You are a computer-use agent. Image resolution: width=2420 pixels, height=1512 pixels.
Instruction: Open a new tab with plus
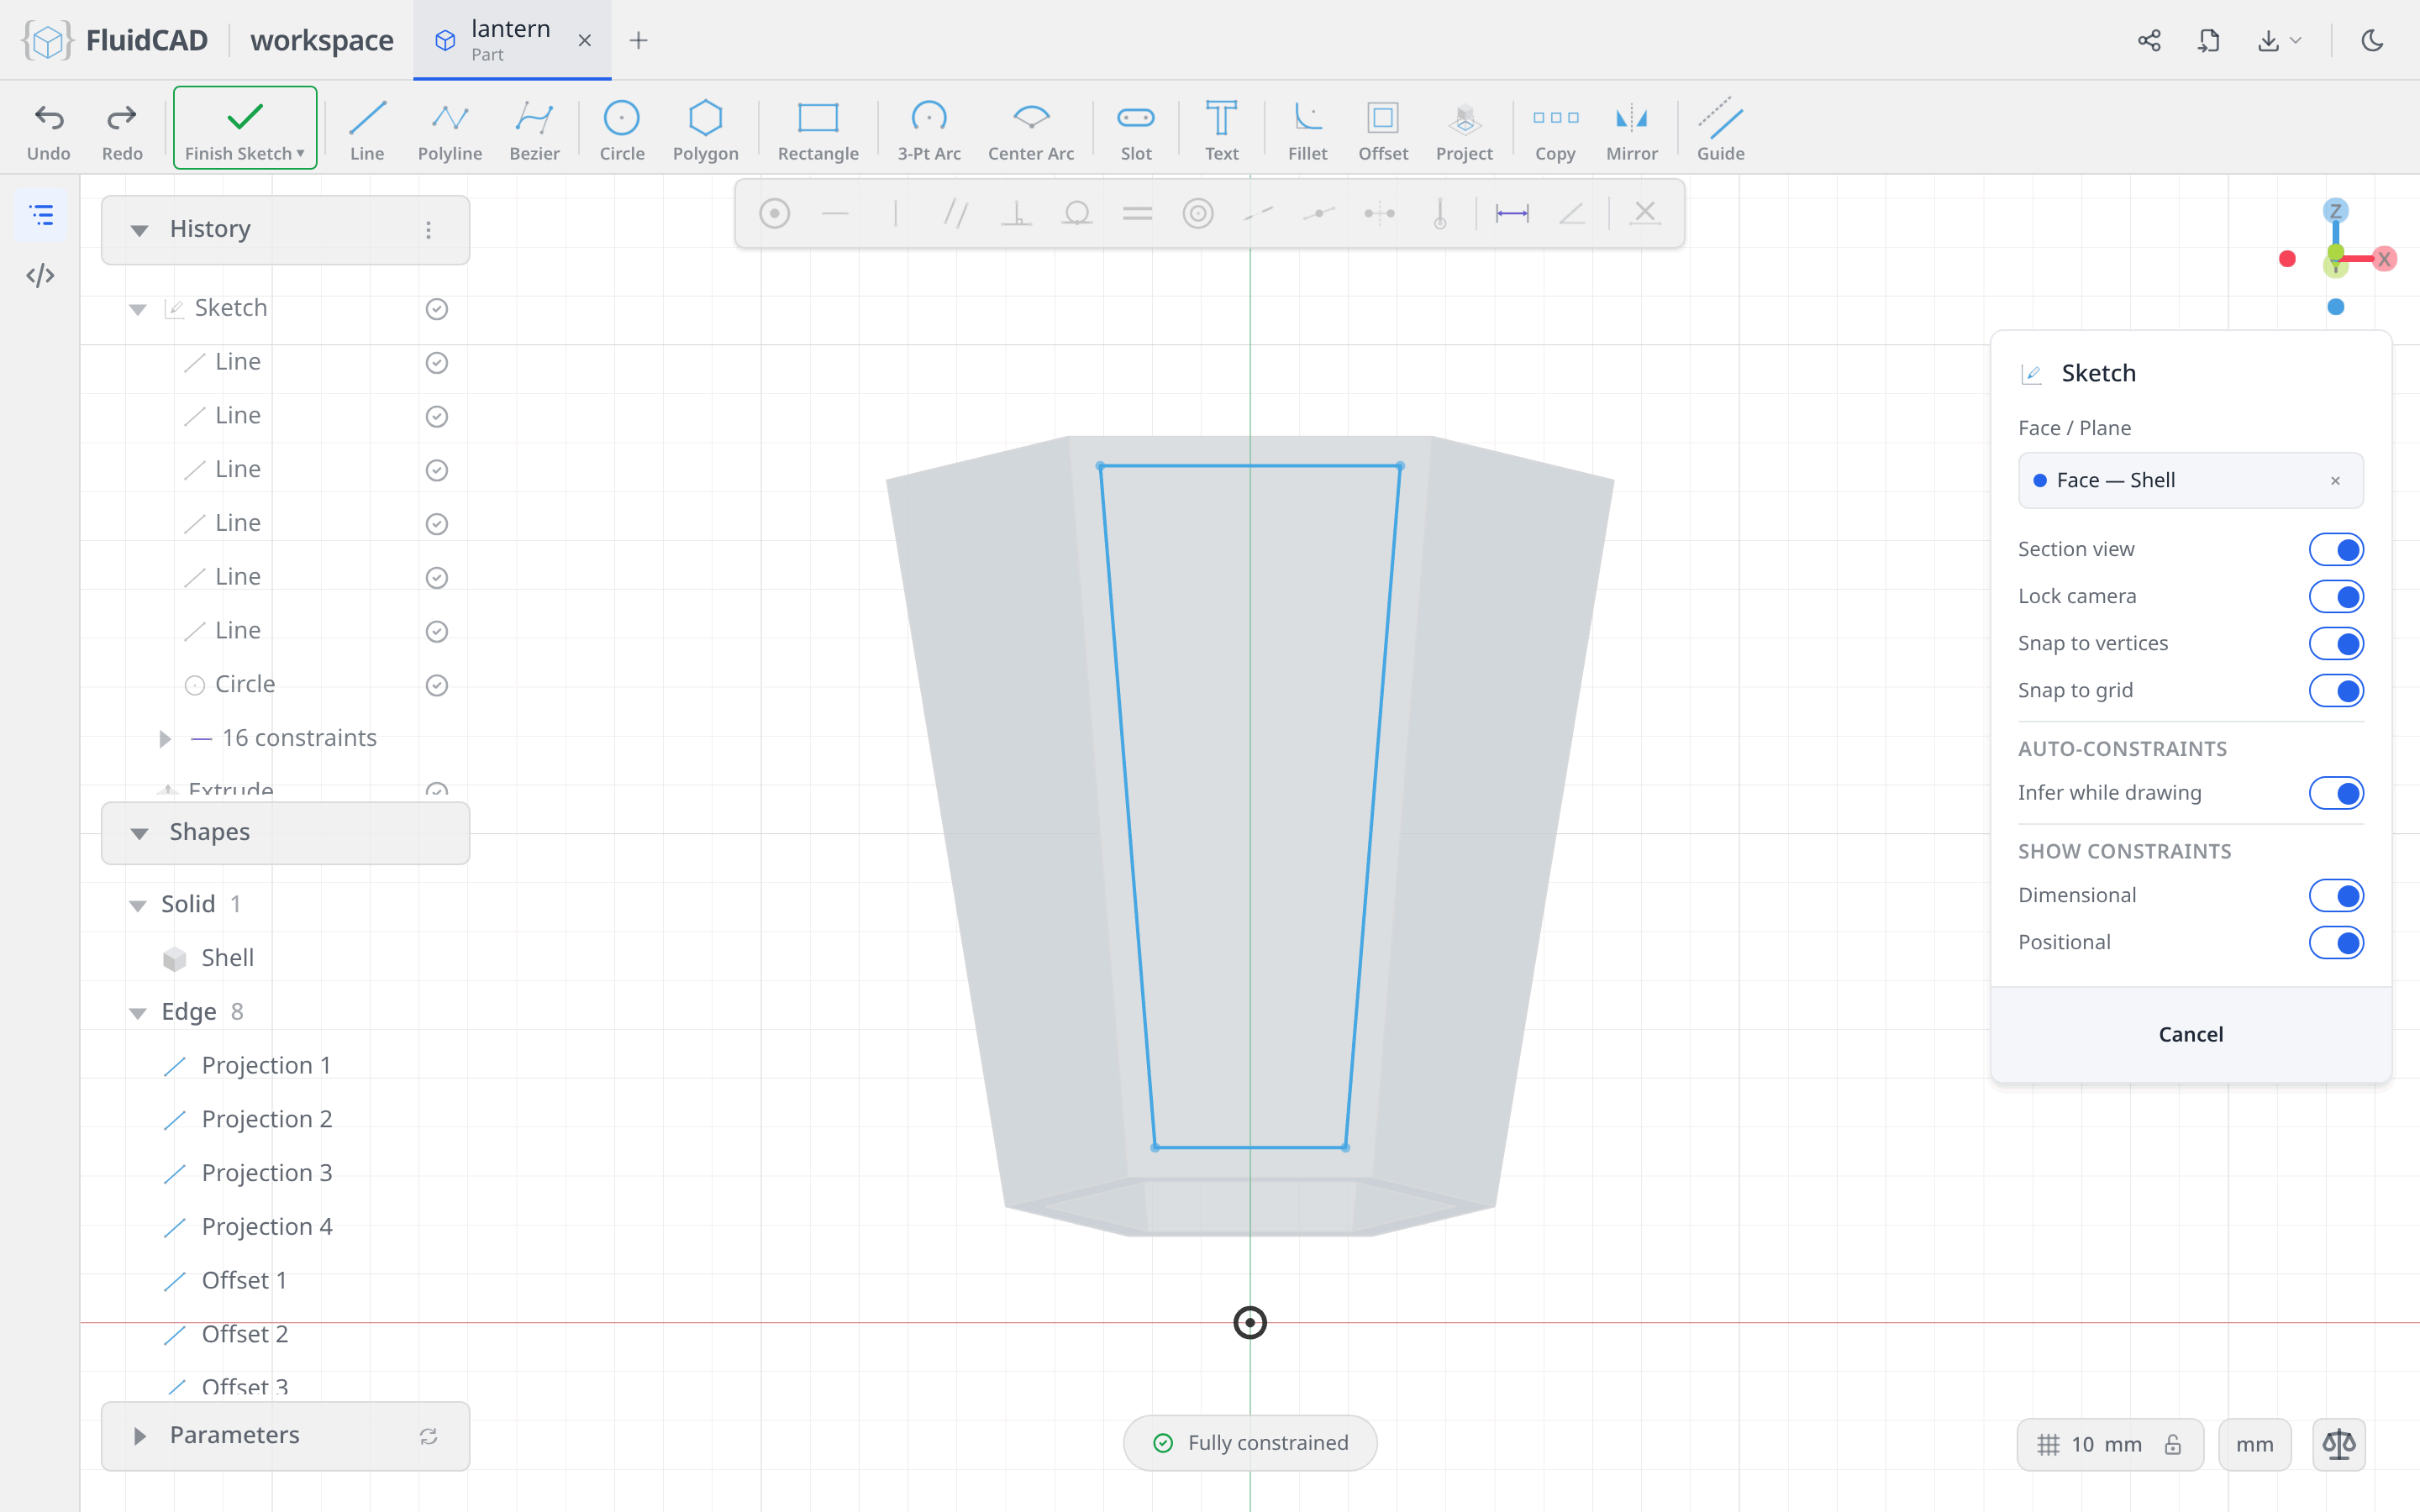pos(638,40)
